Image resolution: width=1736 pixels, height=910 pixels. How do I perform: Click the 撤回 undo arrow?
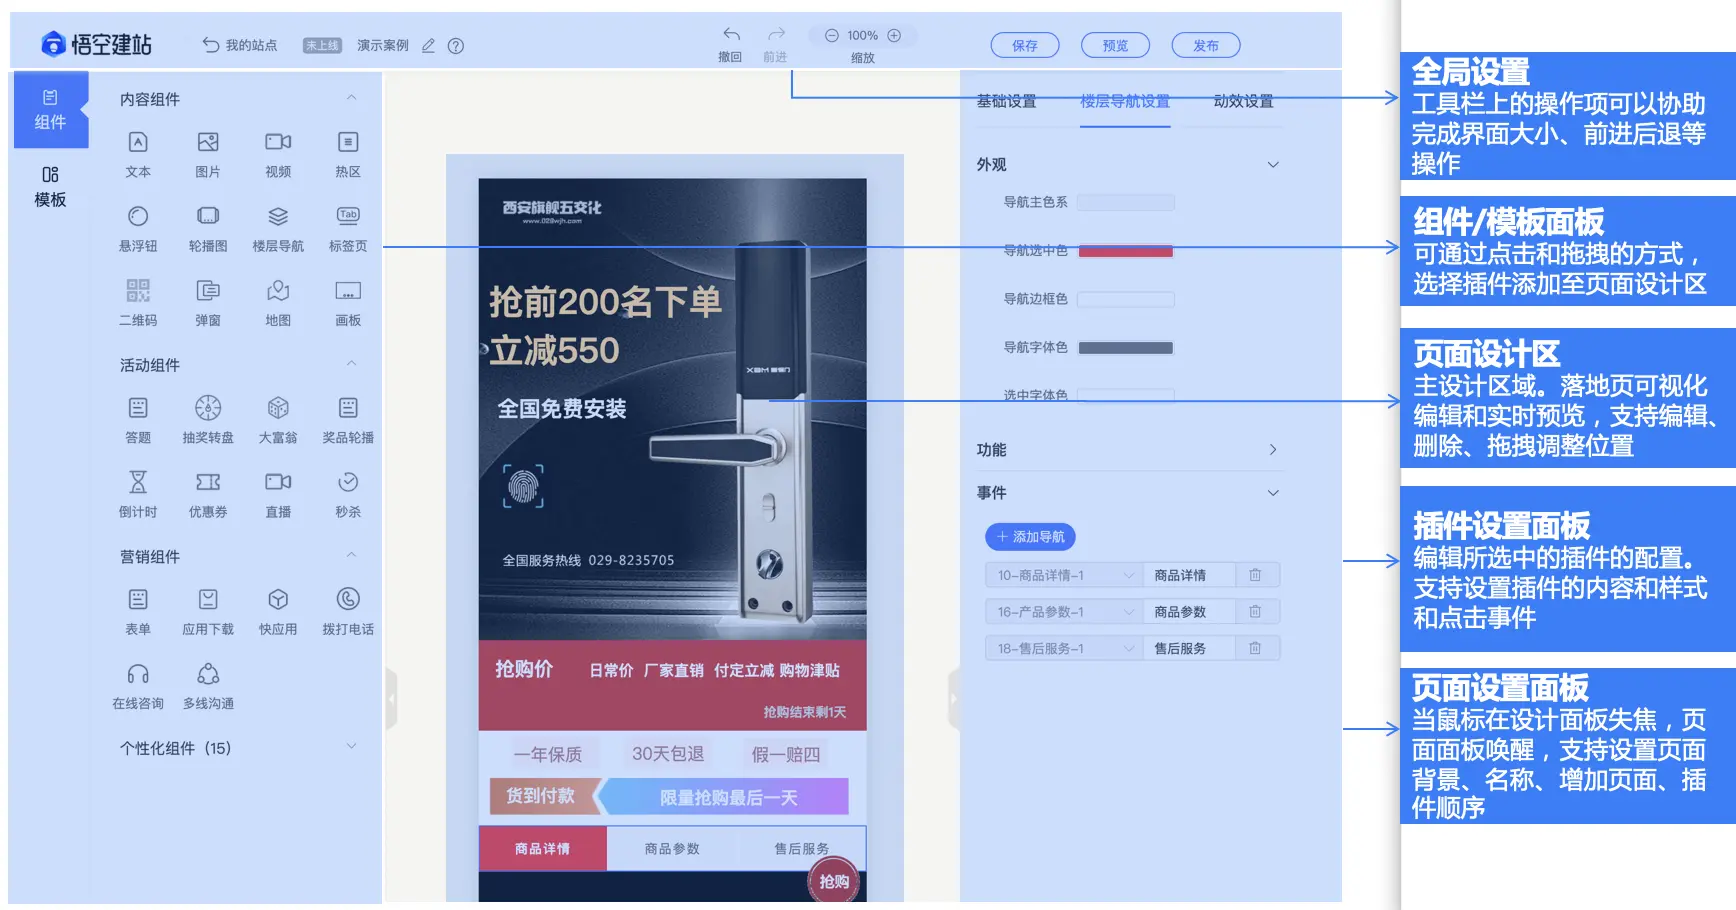(731, 34)
